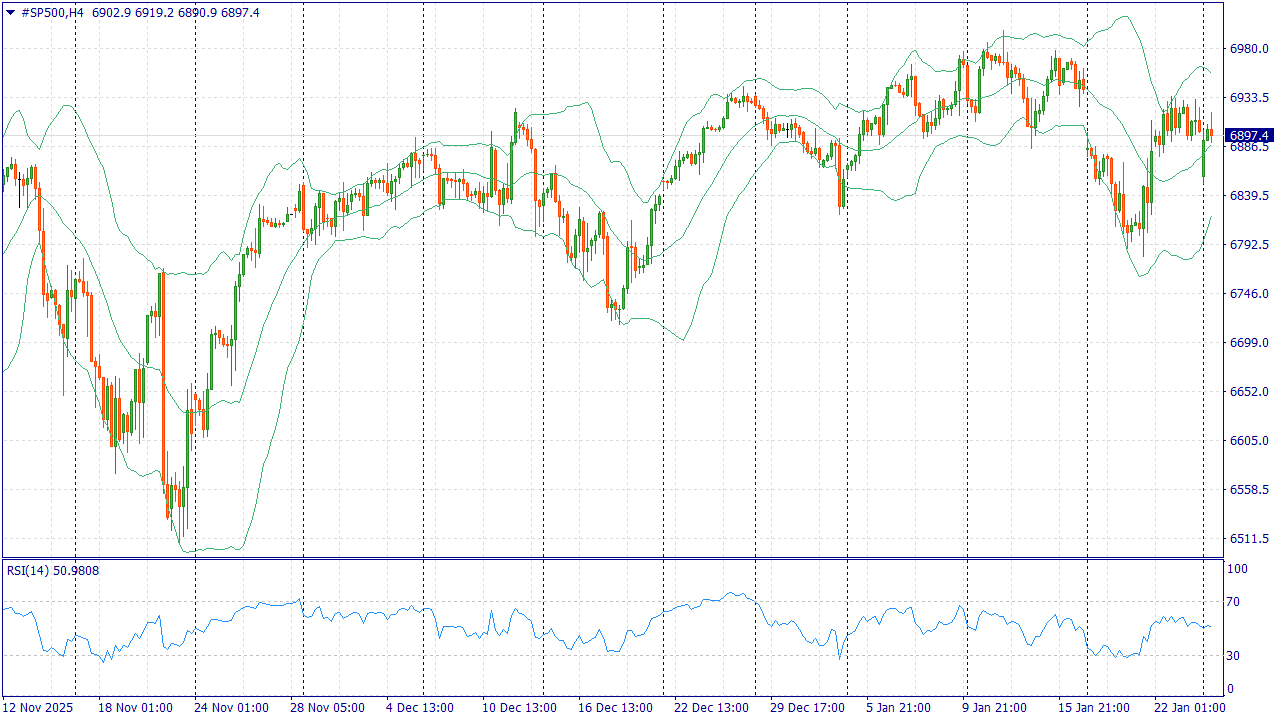Screen dimensions: 1280x720
Task: Select the 22 Jan 01:00 time label
Action: pyautogui.click(x=1190, y=708)
